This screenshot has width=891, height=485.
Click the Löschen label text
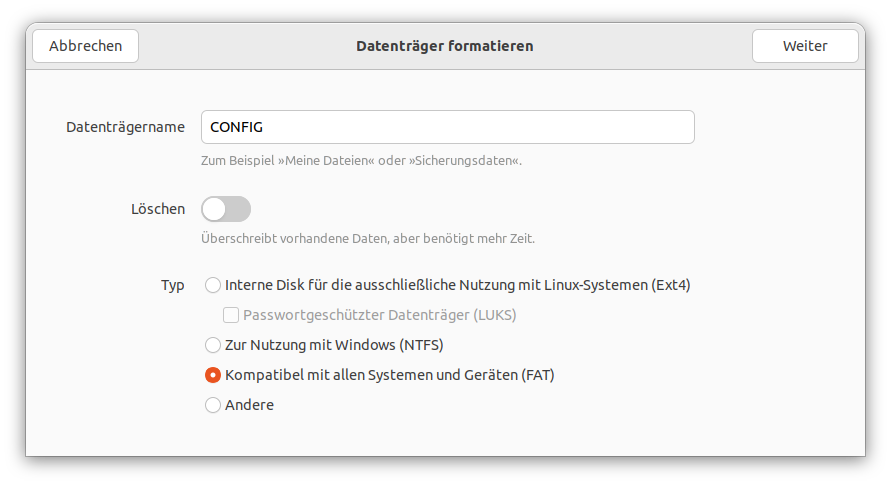coord(158,209)
